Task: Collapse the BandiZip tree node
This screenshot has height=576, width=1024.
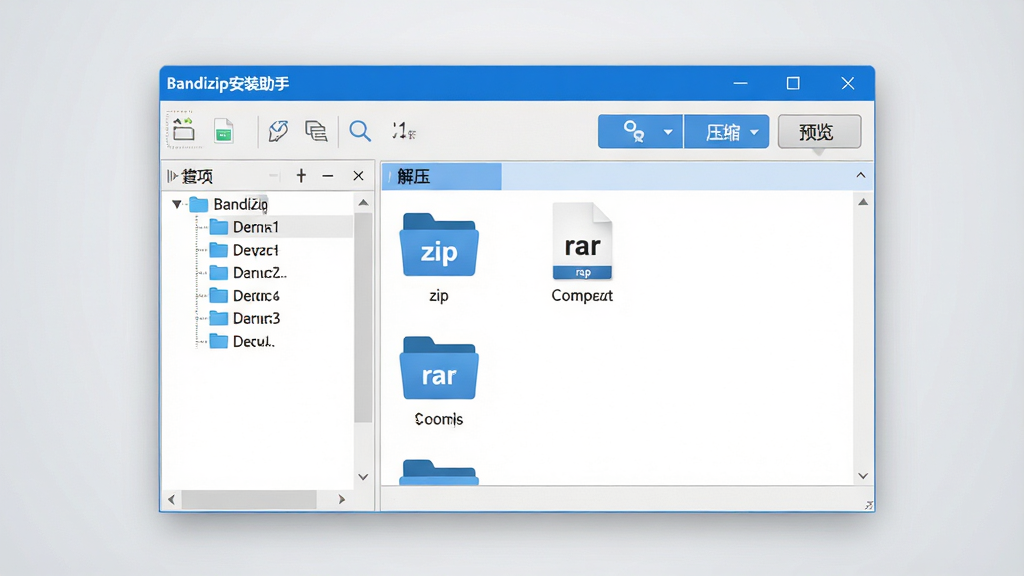Action: (x=176, y=204)
